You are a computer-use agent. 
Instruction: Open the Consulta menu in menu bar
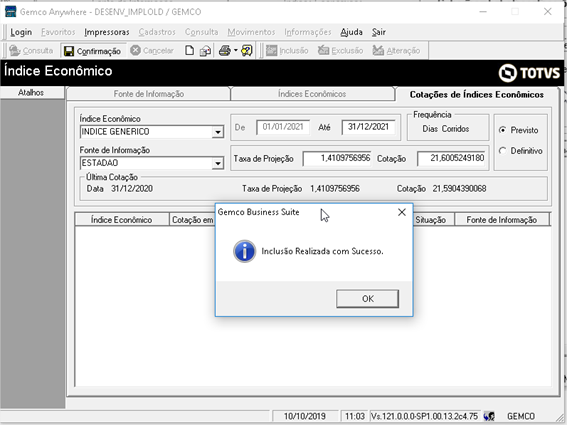(x=201, y=32)
